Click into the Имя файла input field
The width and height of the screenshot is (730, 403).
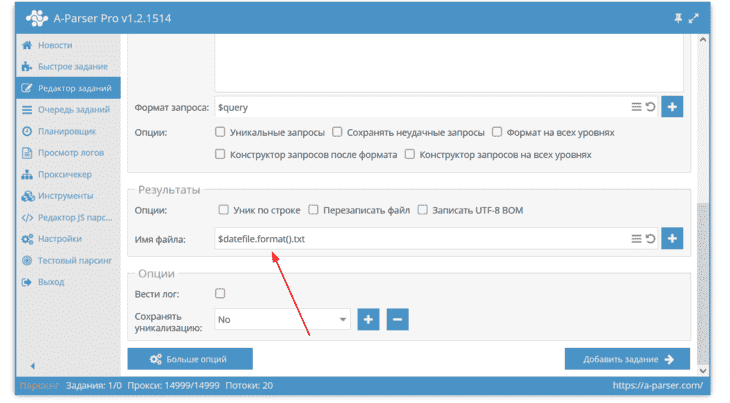coord(421,239)
